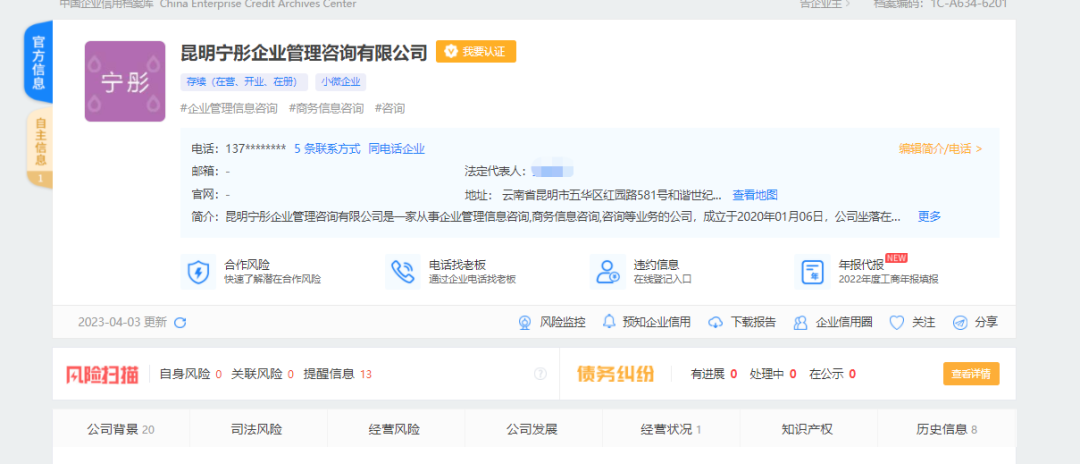Click the 合作风险 shield icon
Viewport: 1080px width, 464px height.
tap(198, 272)
